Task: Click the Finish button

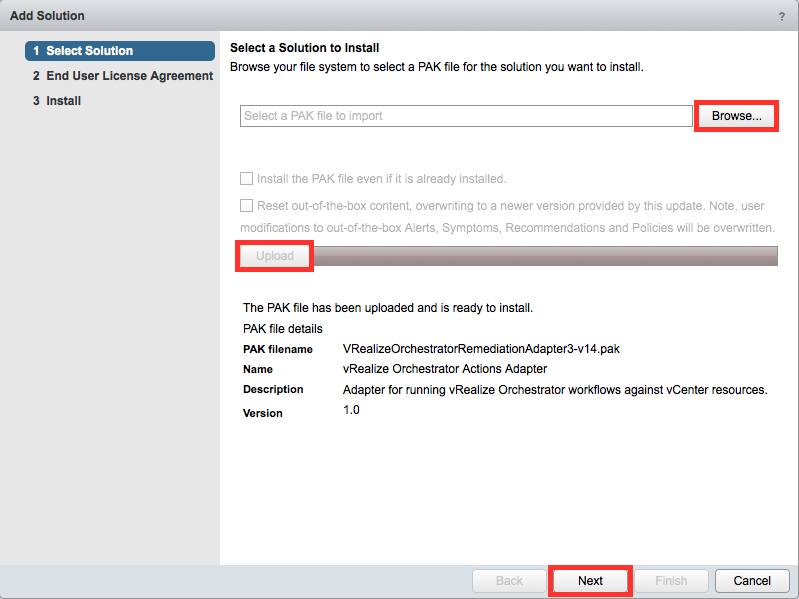Action: coord(671,581)
